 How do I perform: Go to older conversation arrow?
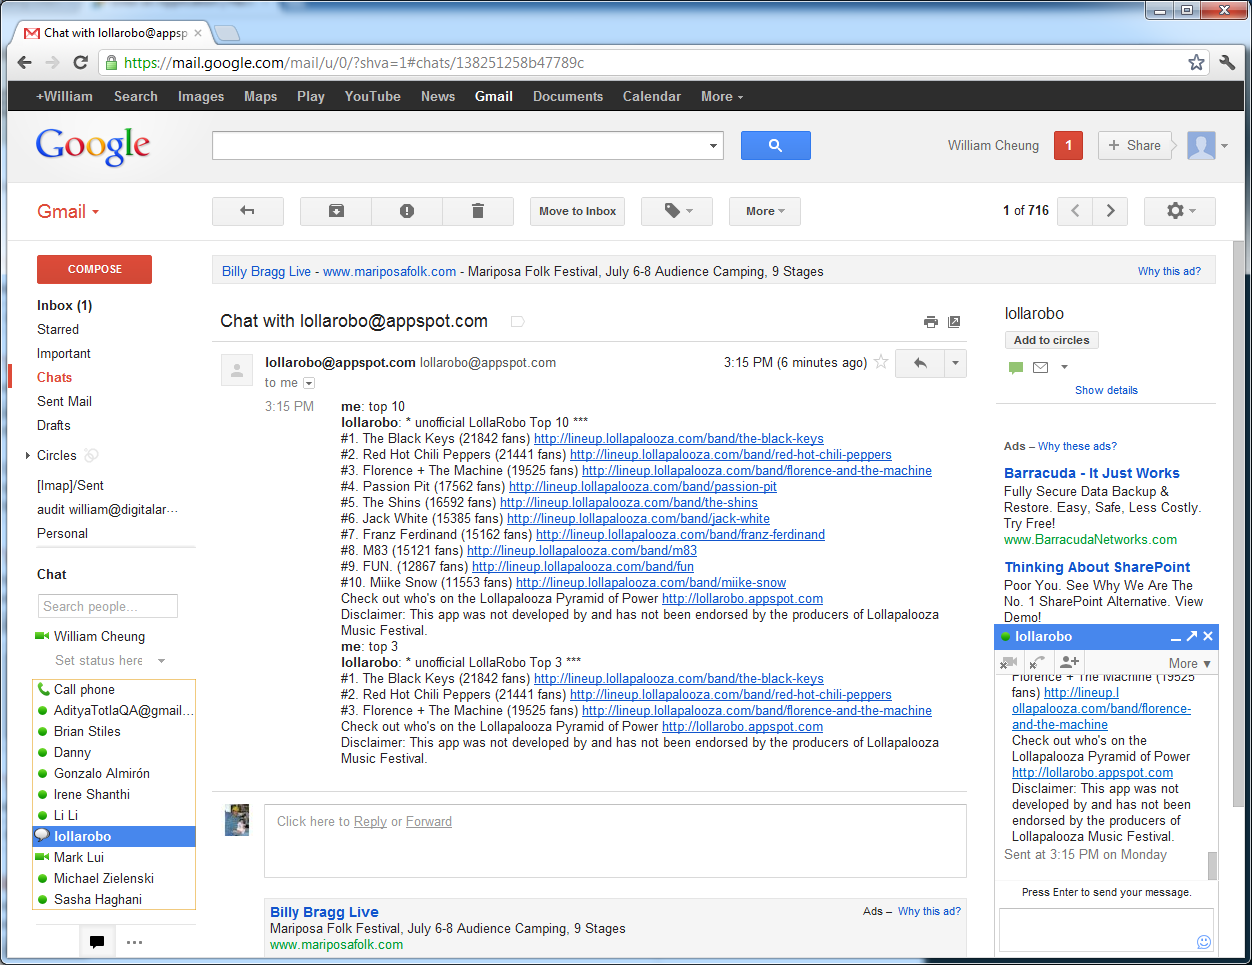[x=1110, y=211]
